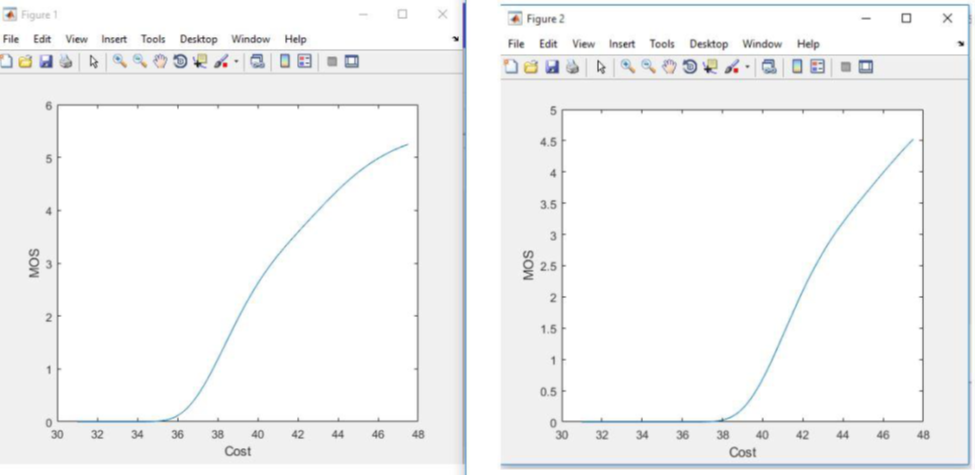Select the Pan hand tool in Figure 1
This screenshot has height=475, width=975.
(x=160, y=62)
